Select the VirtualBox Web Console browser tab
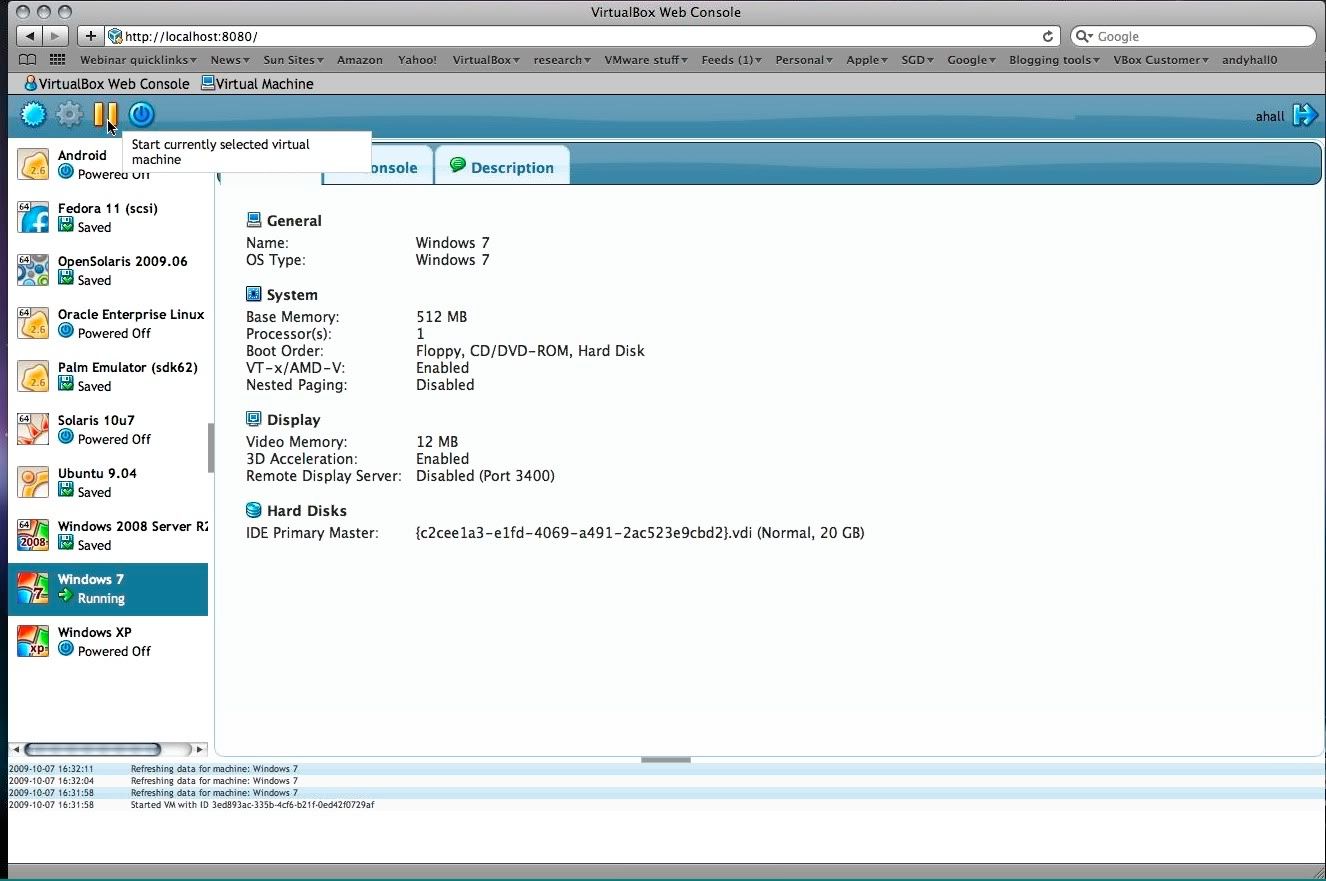 (x=106, y=84)
